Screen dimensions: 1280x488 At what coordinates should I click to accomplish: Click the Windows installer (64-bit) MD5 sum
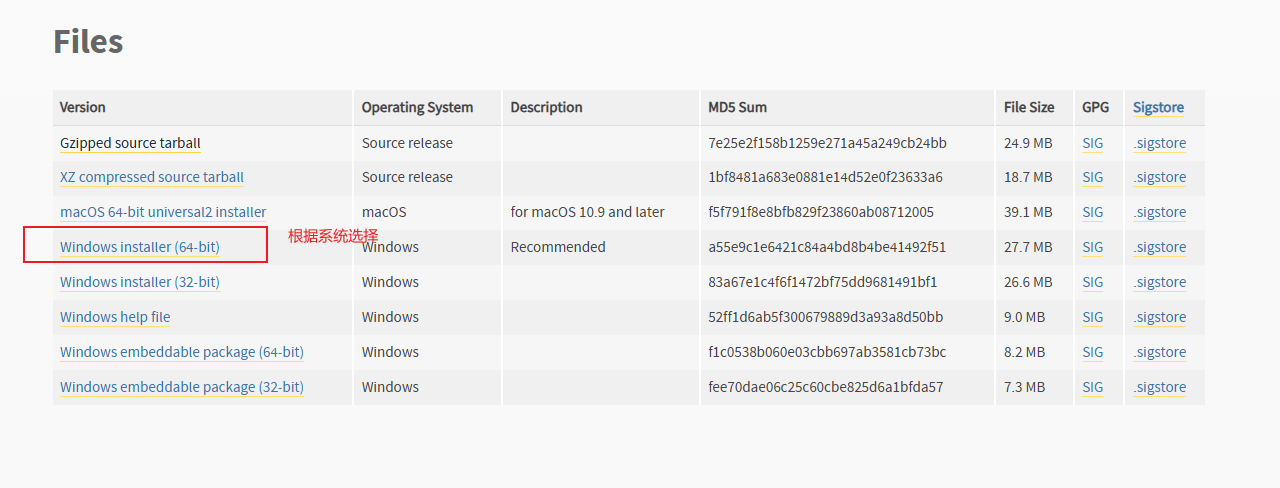pos(827,247)
